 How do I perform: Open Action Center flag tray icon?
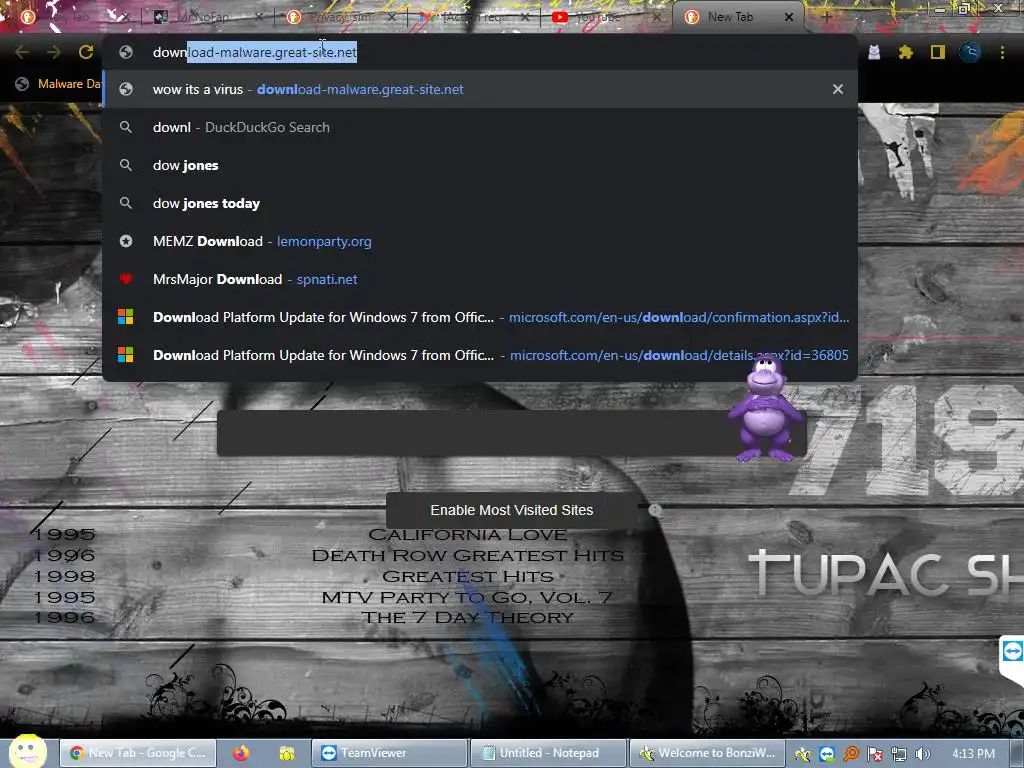[875, 754]
